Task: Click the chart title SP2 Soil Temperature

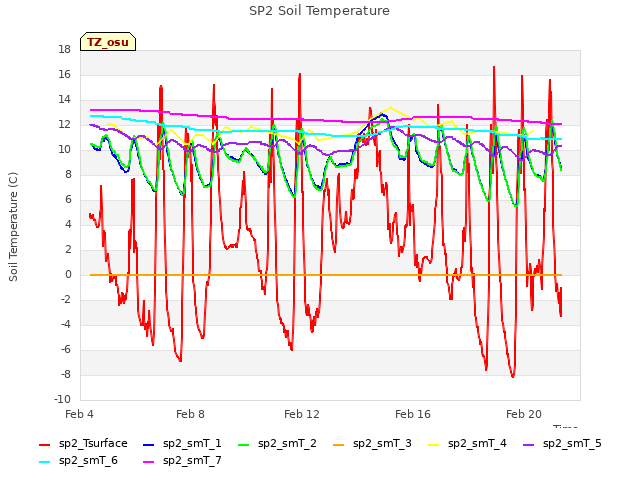Action: point(319,11)
